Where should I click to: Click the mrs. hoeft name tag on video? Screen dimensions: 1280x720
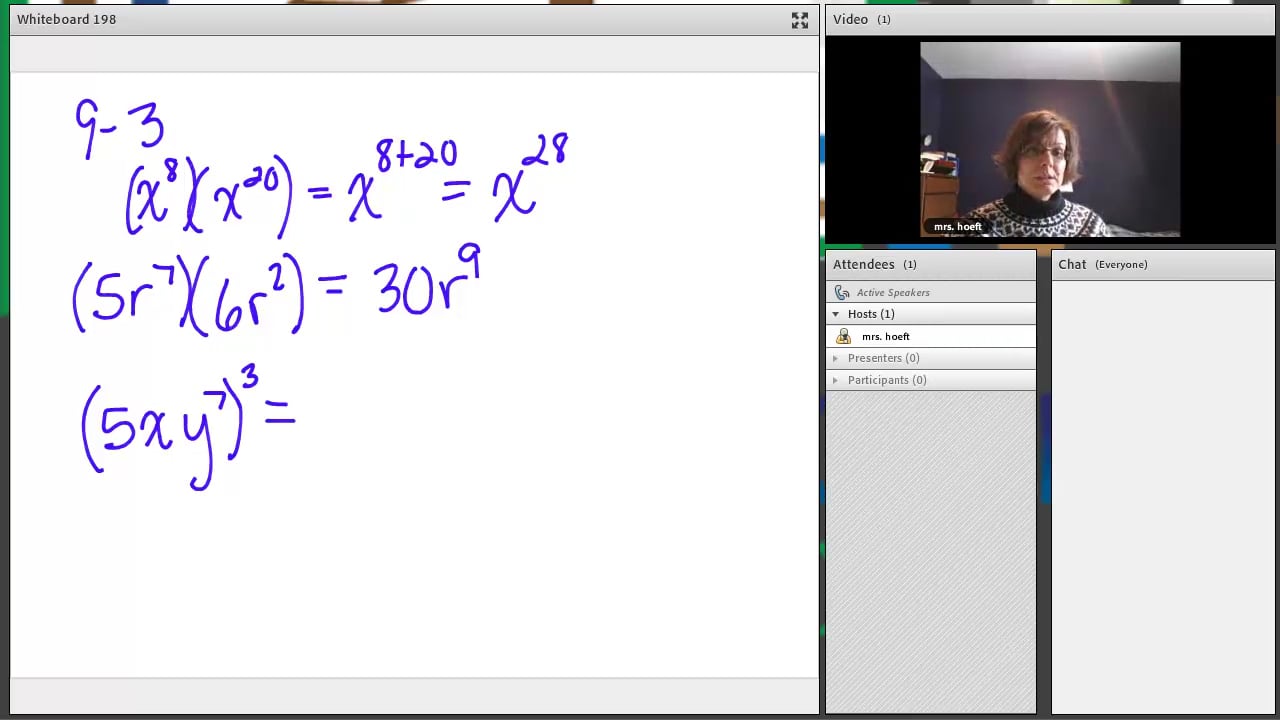[x=957, y=227]
